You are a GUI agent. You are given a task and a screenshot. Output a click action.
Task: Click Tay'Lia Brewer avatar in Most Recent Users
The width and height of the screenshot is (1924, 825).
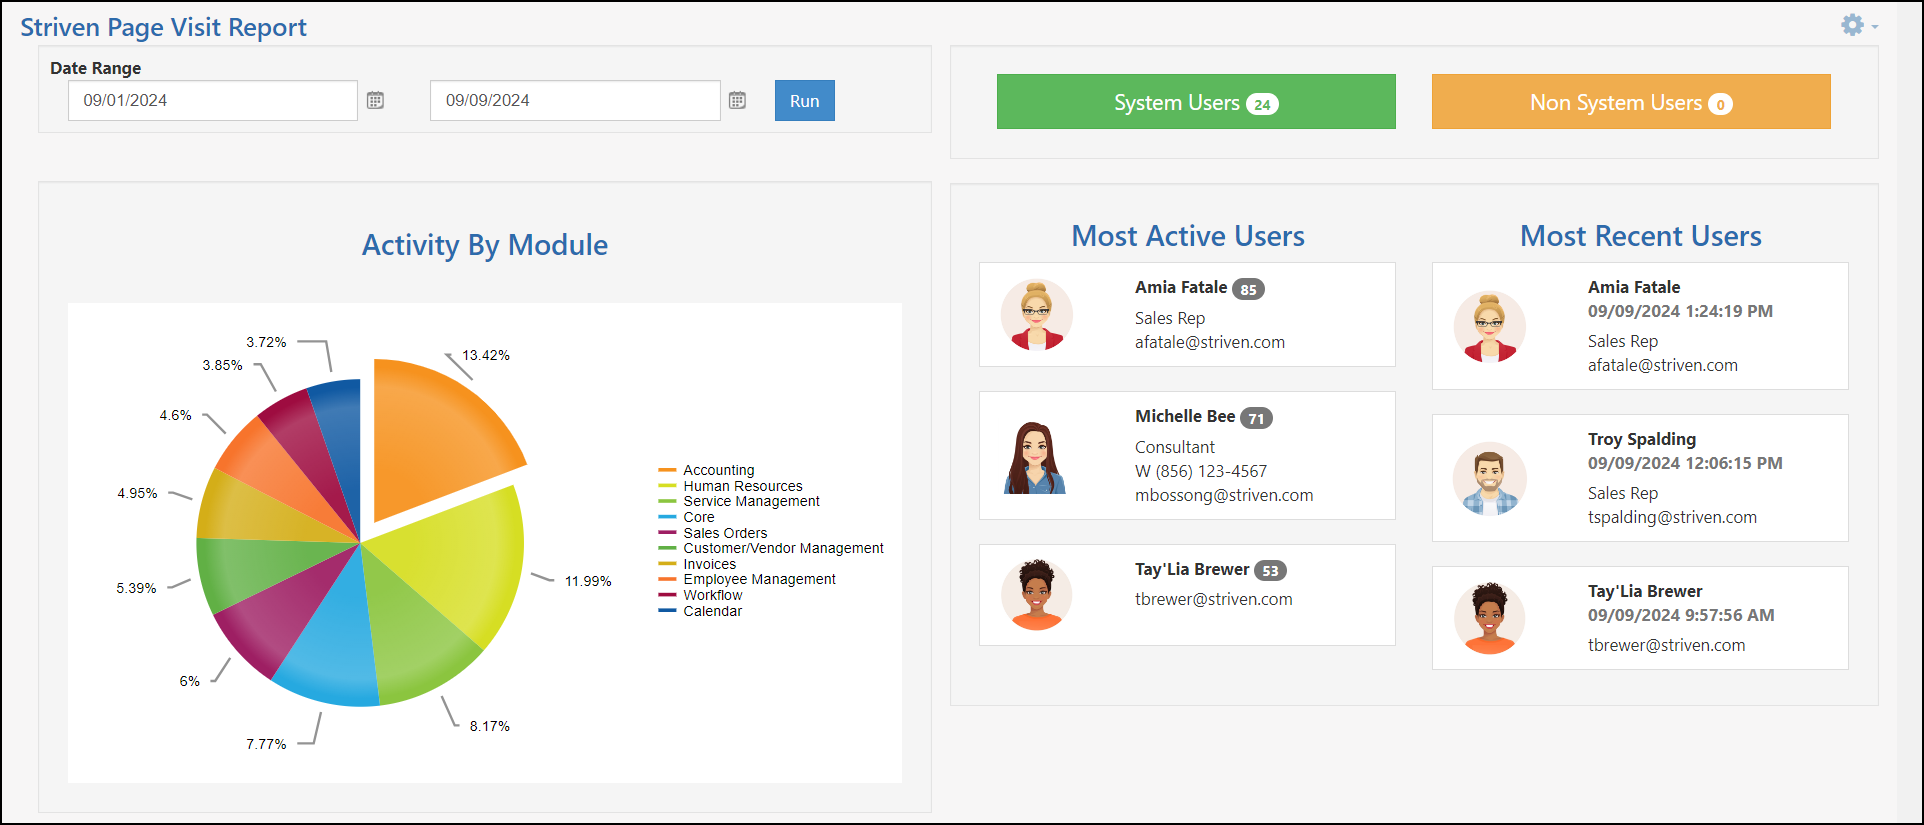click(x=1490, y=619)
